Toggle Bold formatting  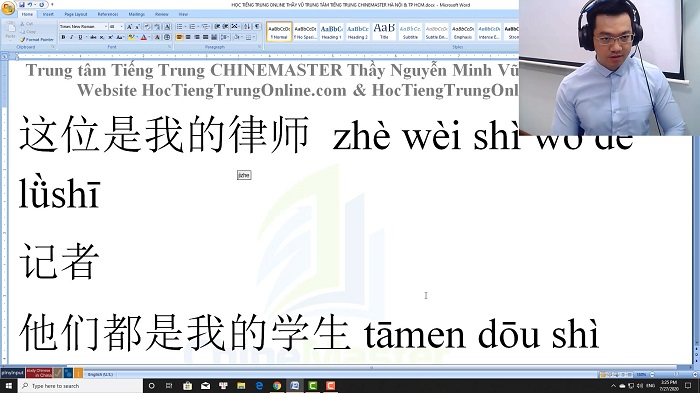pyautogui.click(x=63, y=37)
